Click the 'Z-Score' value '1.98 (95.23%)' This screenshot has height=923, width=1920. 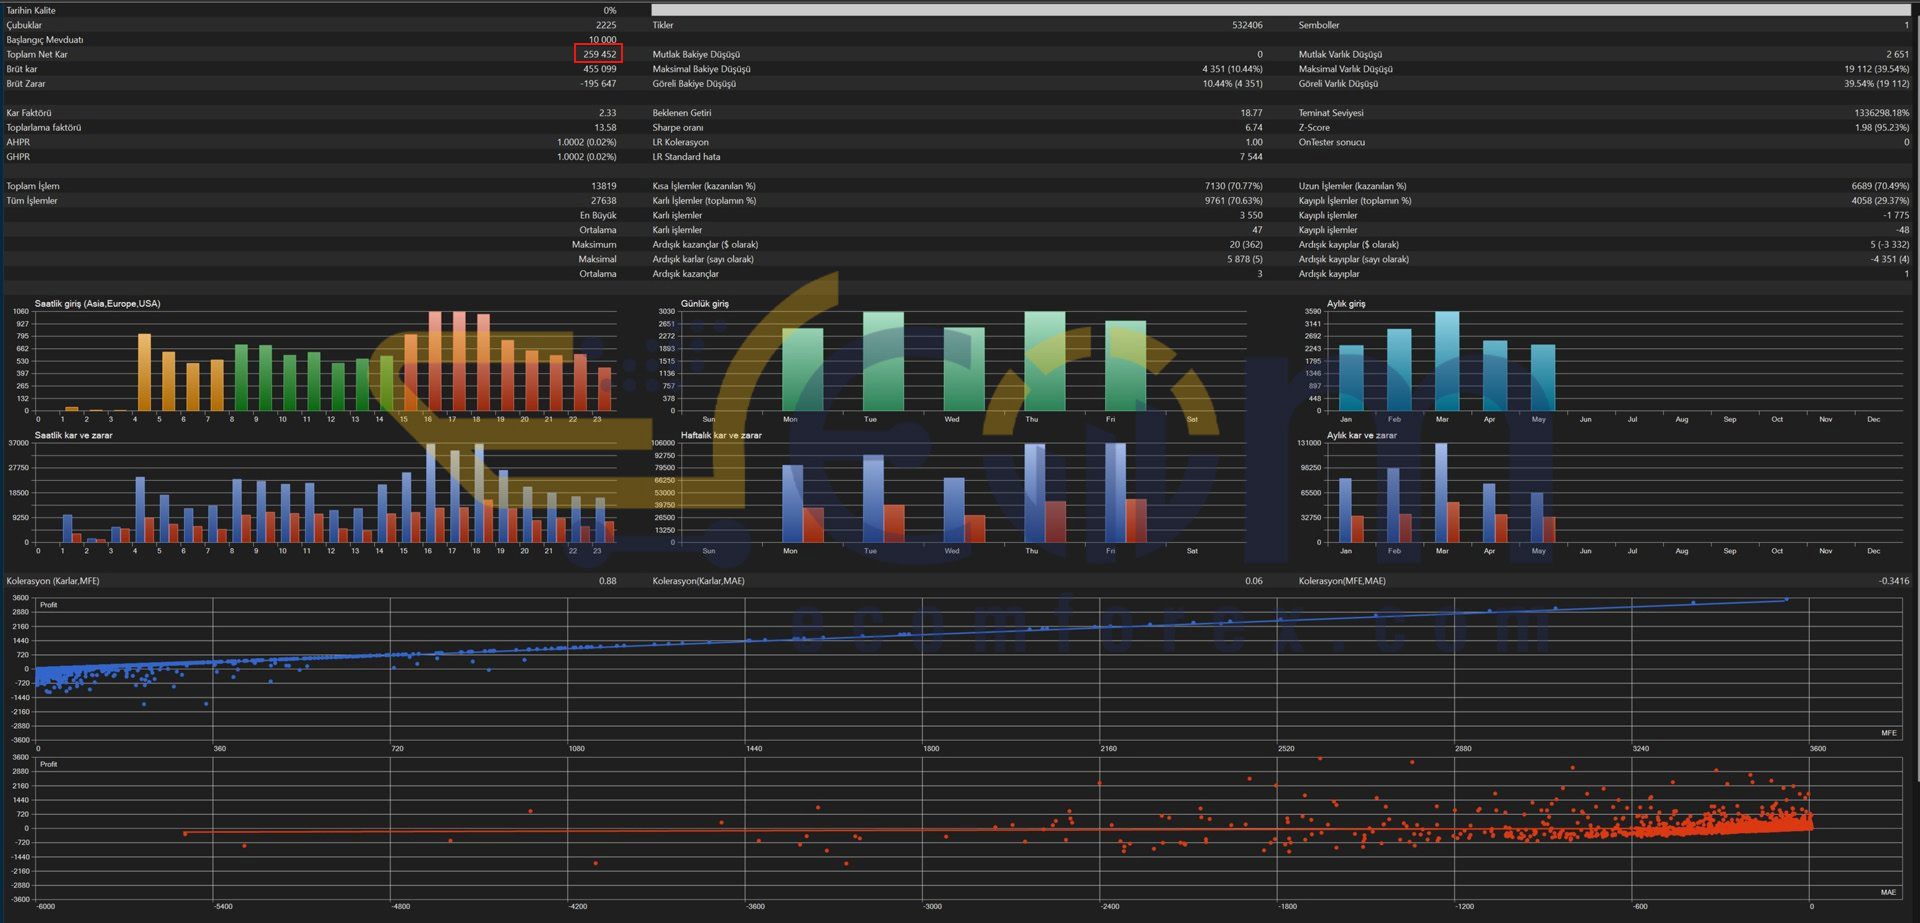(1882, 128)
